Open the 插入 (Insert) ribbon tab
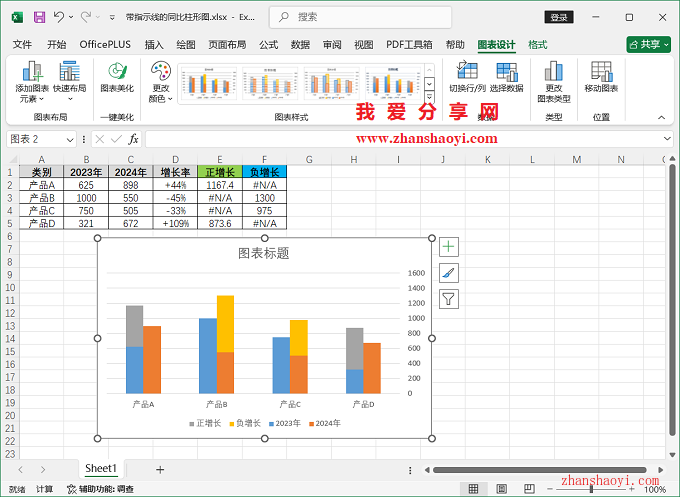Screen dimensions: 680x497 coord(154,45)
